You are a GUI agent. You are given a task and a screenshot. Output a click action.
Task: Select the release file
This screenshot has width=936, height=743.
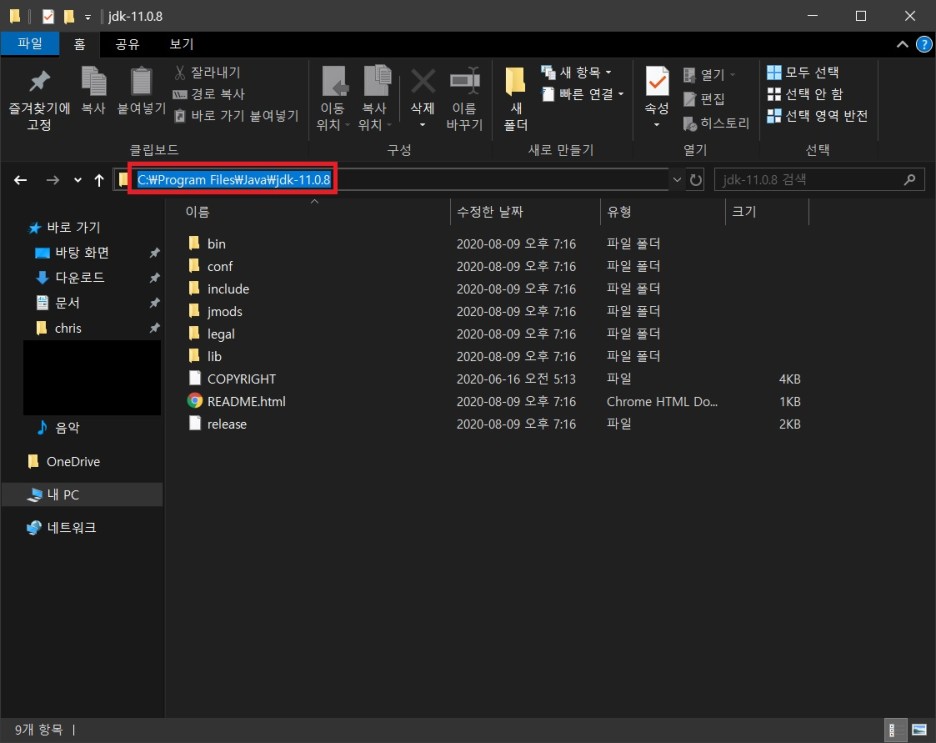[x=227, y=424]
